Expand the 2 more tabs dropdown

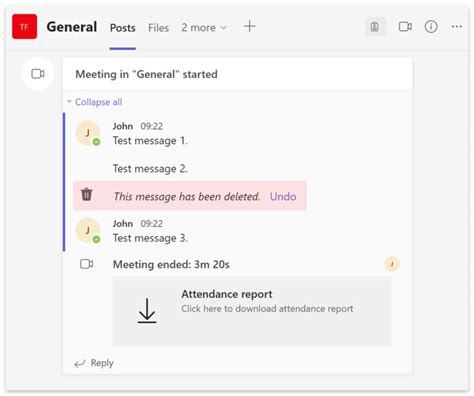204,28
